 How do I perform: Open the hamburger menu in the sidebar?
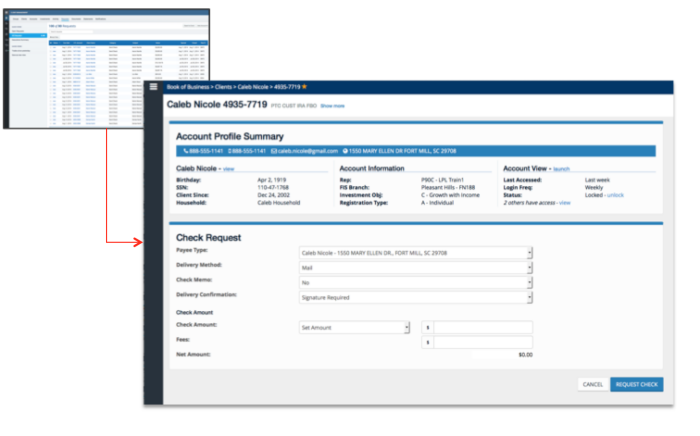[153, 87]
